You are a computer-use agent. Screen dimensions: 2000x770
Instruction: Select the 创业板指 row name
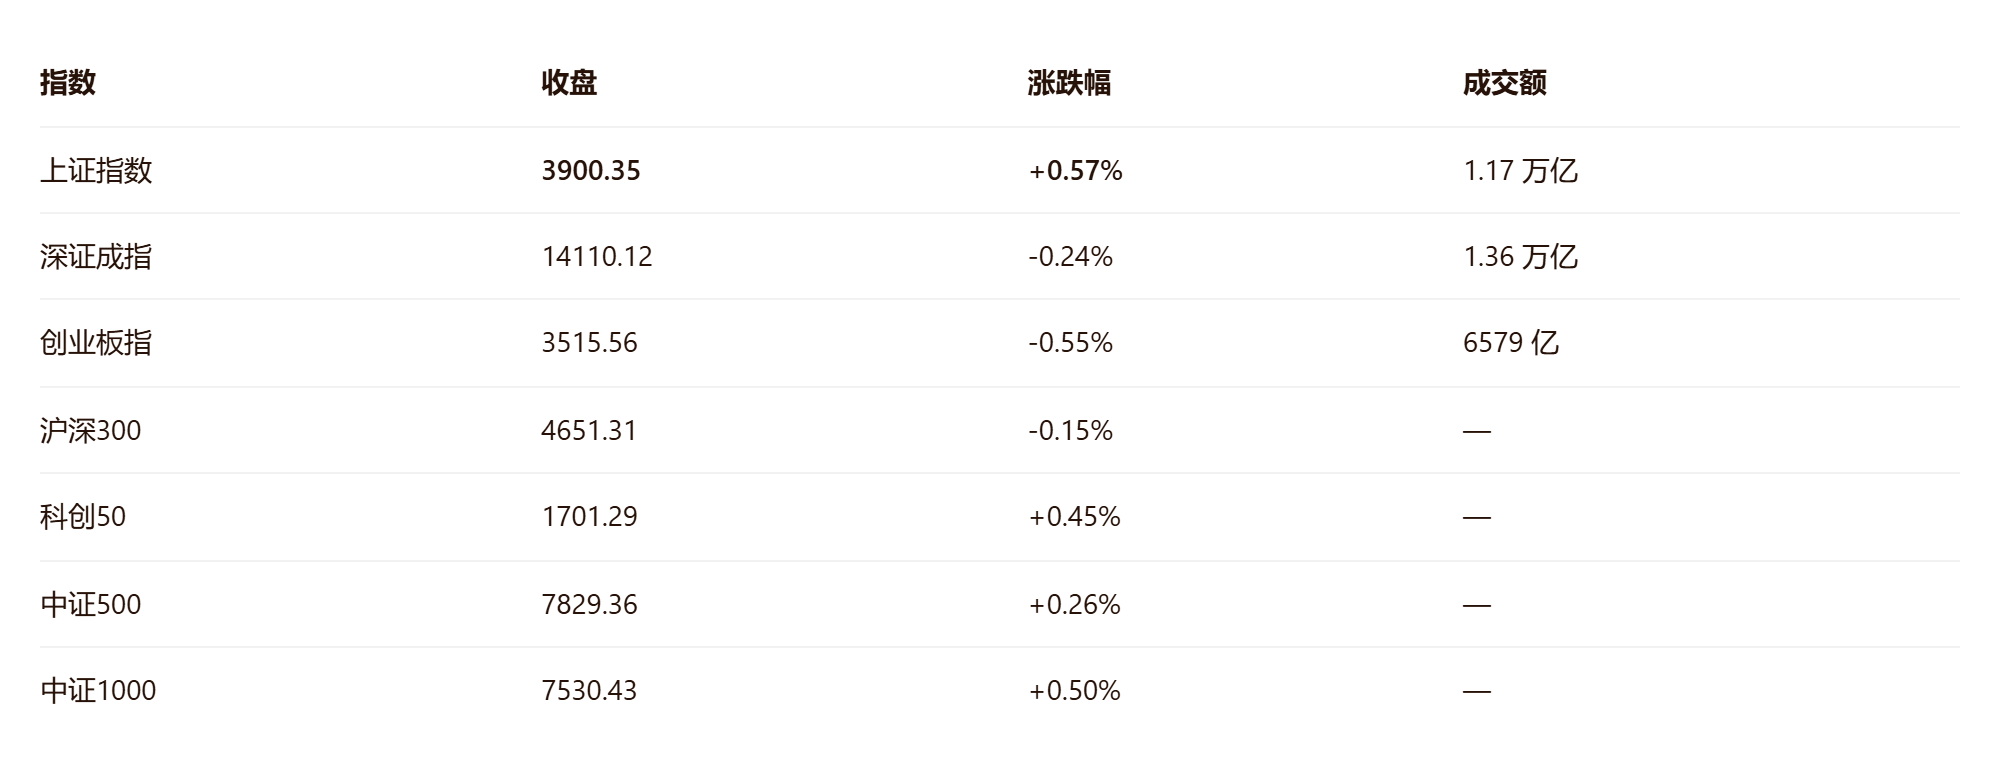click(96, 343)
